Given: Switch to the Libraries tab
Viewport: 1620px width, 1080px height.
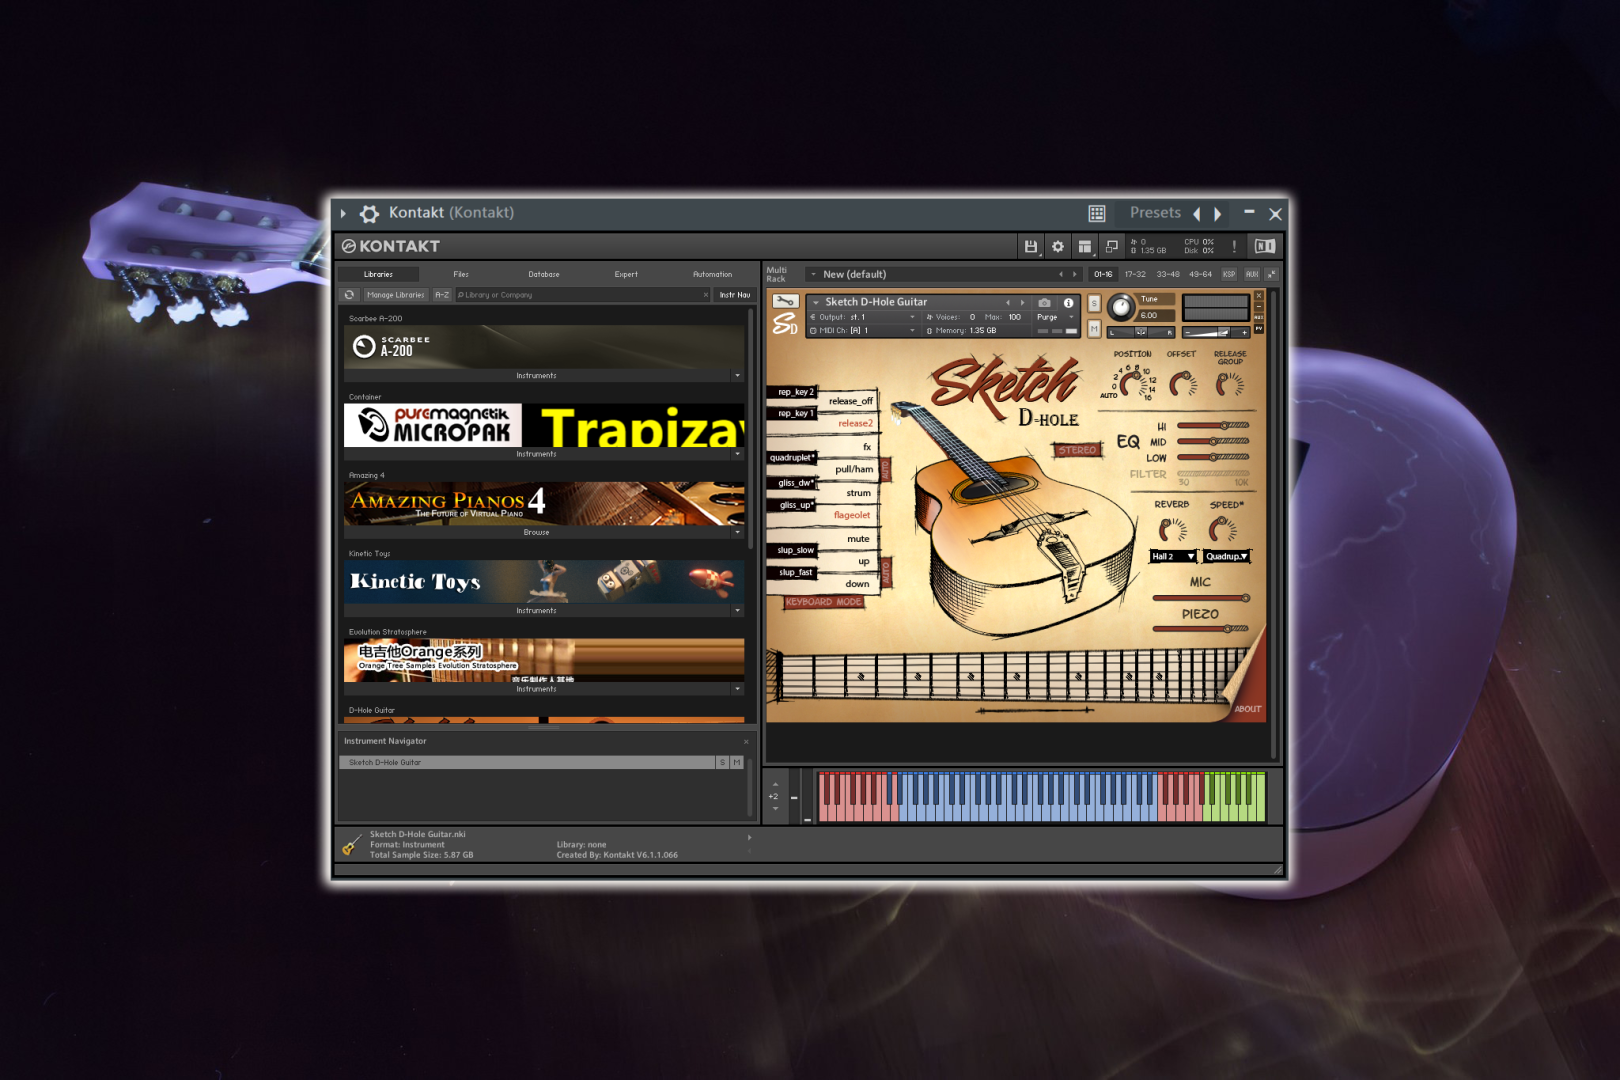Looking at the screenshot, I should coord(378,274).
